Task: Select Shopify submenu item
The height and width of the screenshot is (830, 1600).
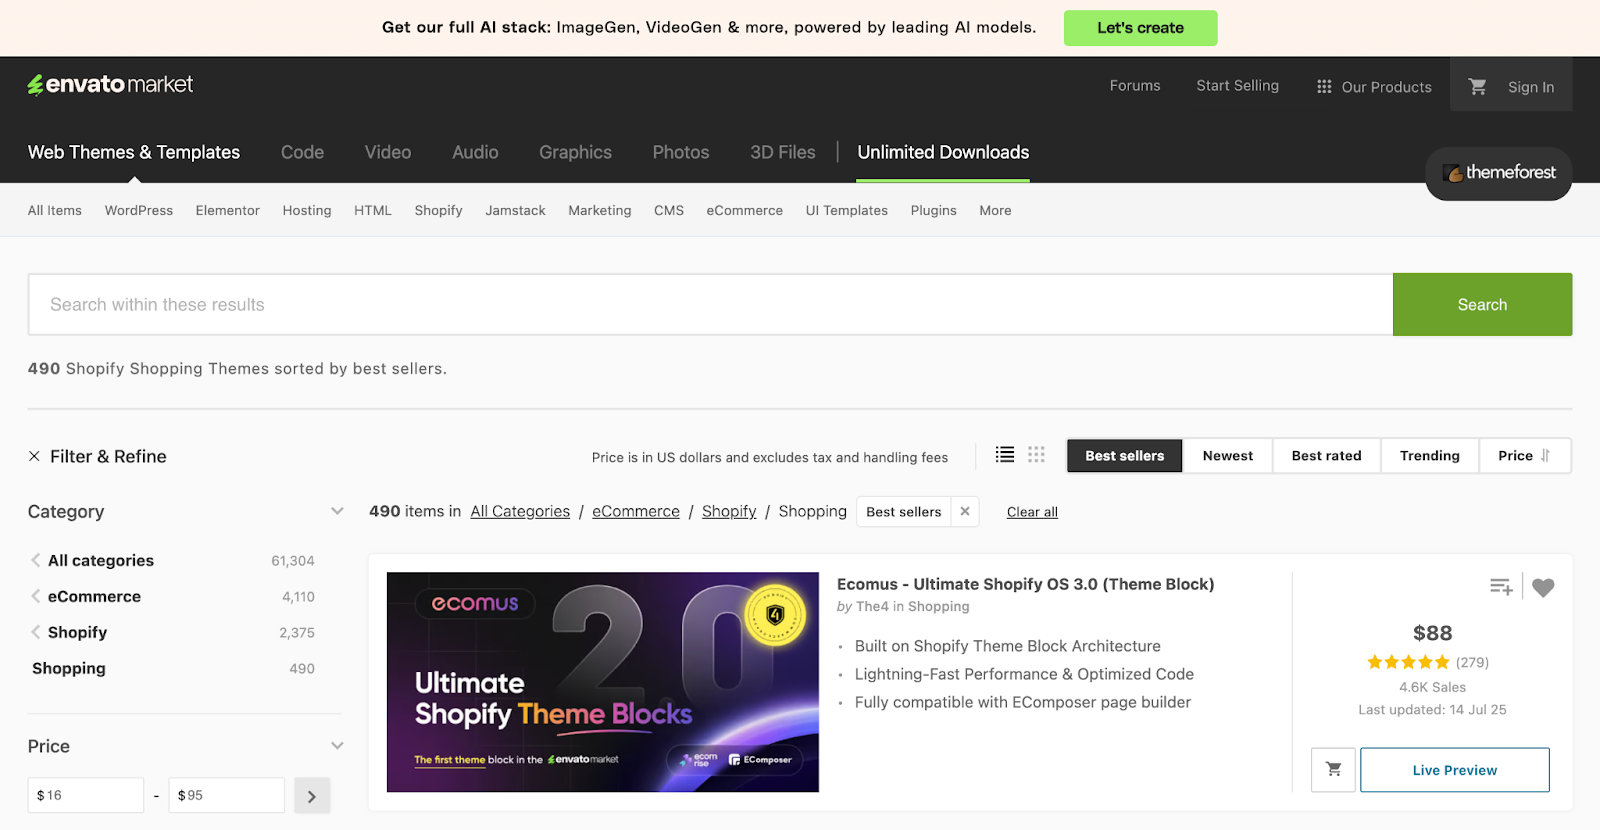Action: pos(439,210)
